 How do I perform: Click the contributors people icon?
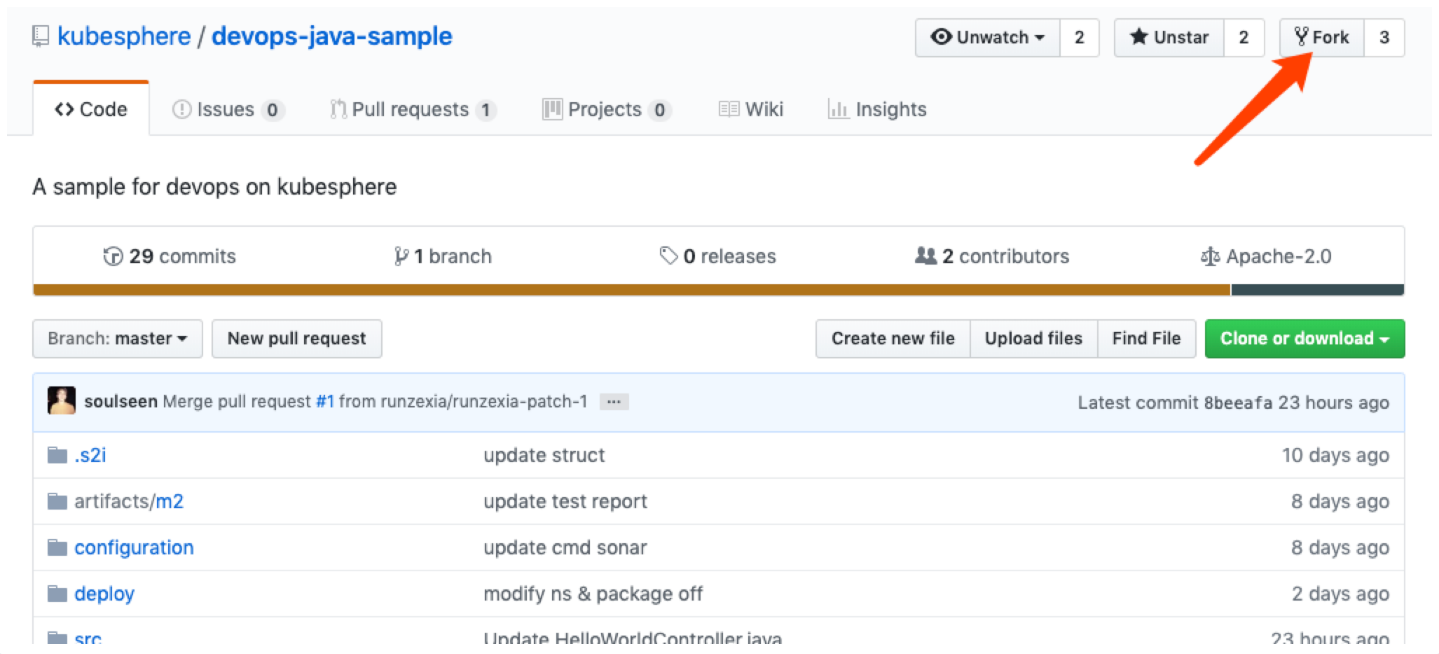point(926,257)
